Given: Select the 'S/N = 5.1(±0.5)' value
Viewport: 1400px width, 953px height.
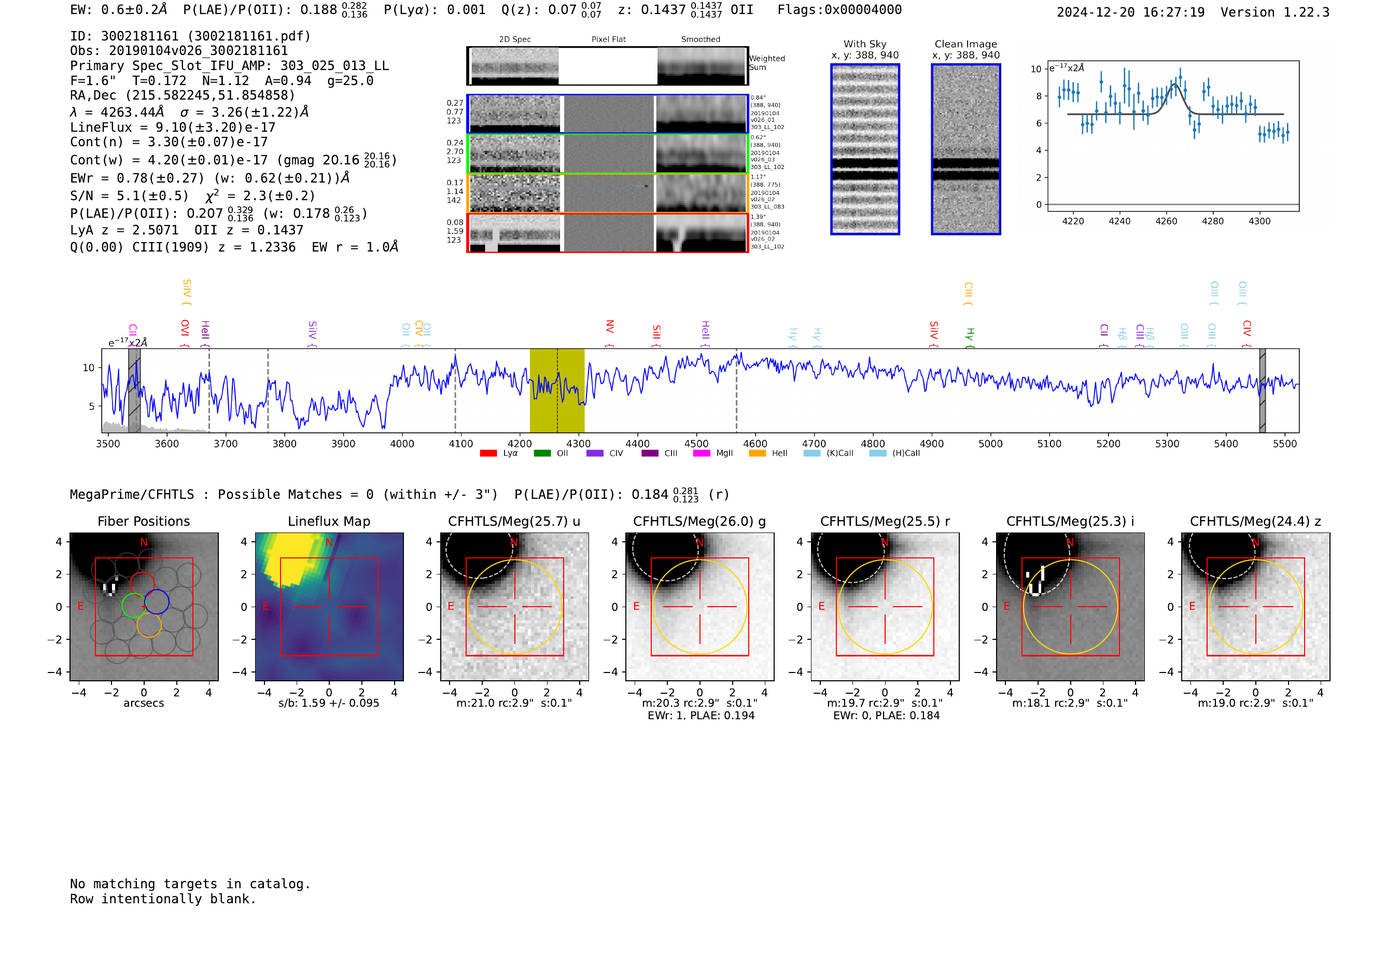Looking at the screenshot, I should [x=129, y=196].
